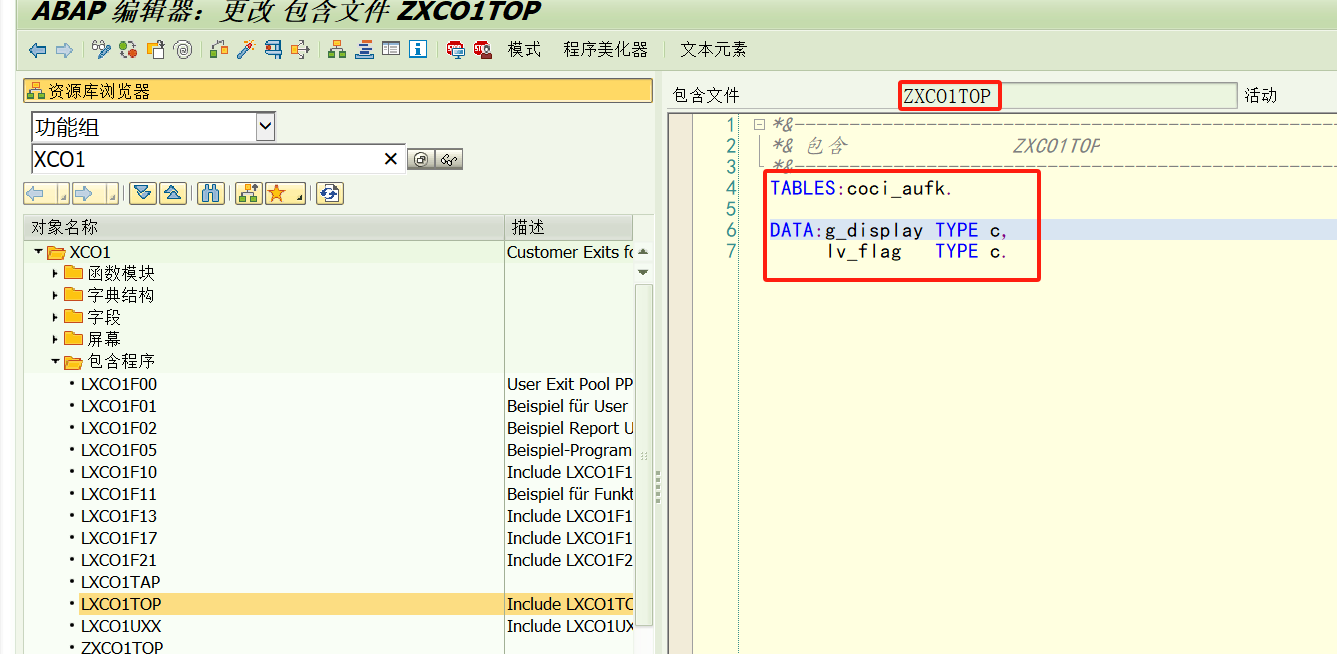Expand the 字段 folder
This screenshot has height=654, width=1337.
55,317
